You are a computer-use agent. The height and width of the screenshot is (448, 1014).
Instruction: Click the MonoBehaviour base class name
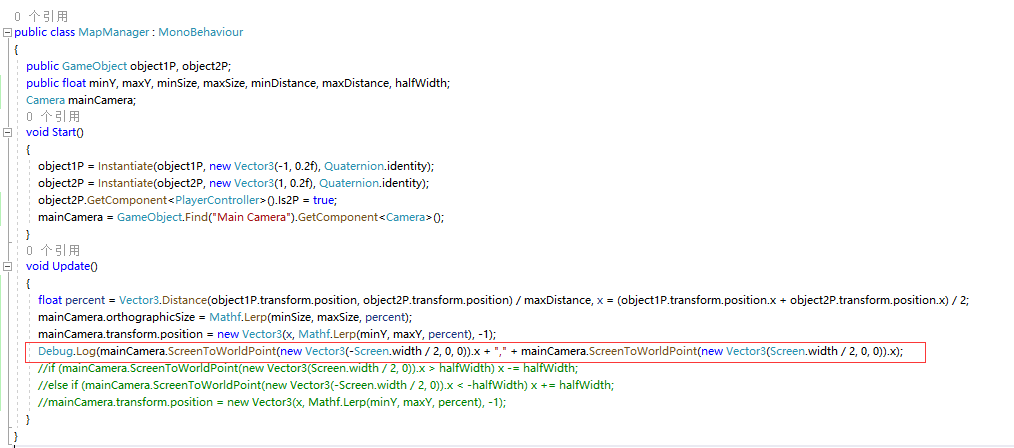pyautogui.click(x=200, y=32)
